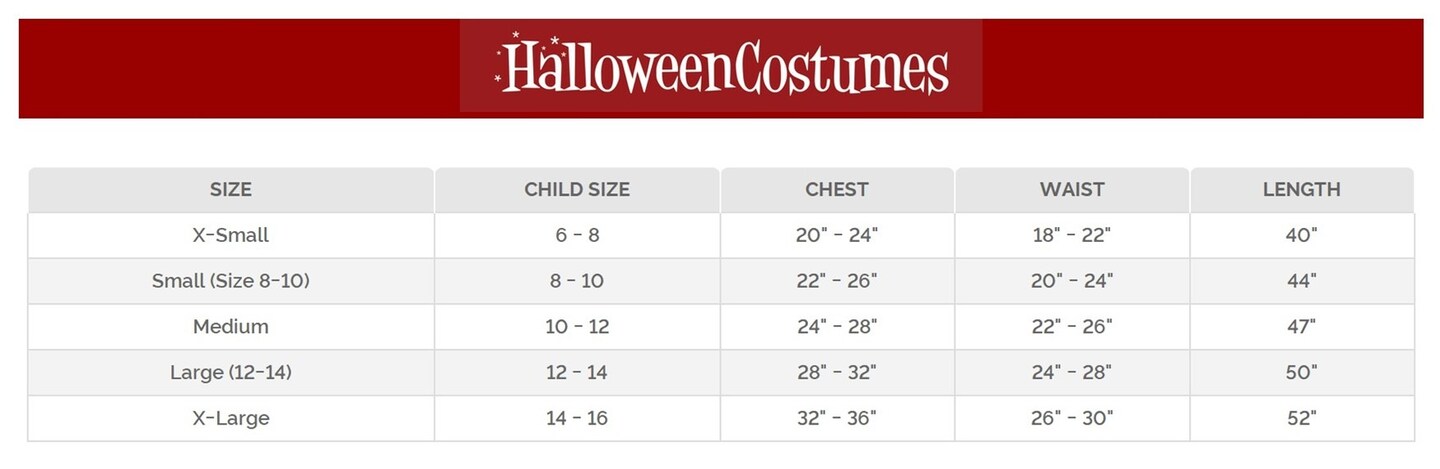Click the X-Small chest measurement cell
This screenshot has width=1440, height=469.
837,236
